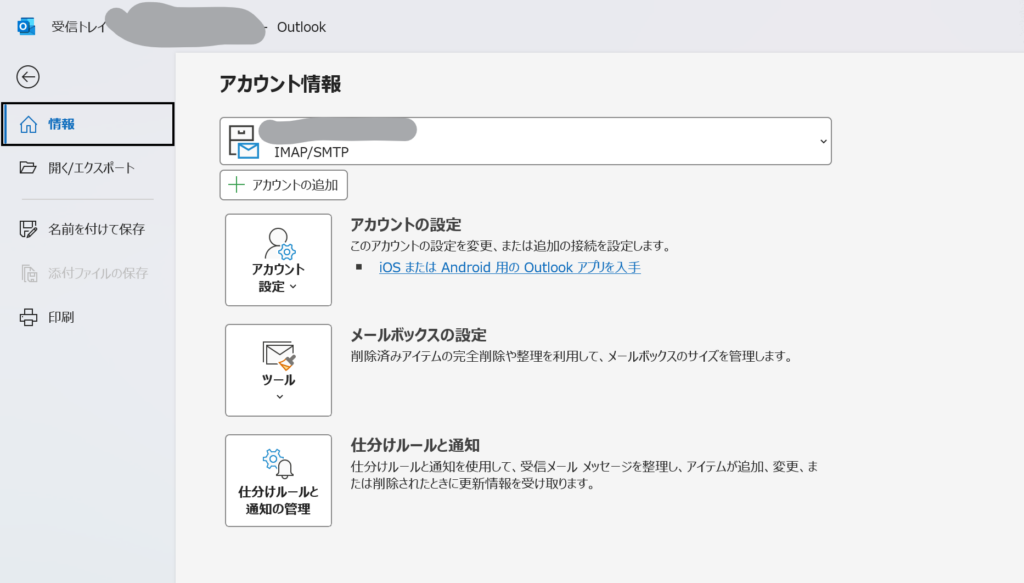Click the person-gear icon for アカウント設定
Image resolution: width=1024 pixels, height=583 pixels.
278,244
